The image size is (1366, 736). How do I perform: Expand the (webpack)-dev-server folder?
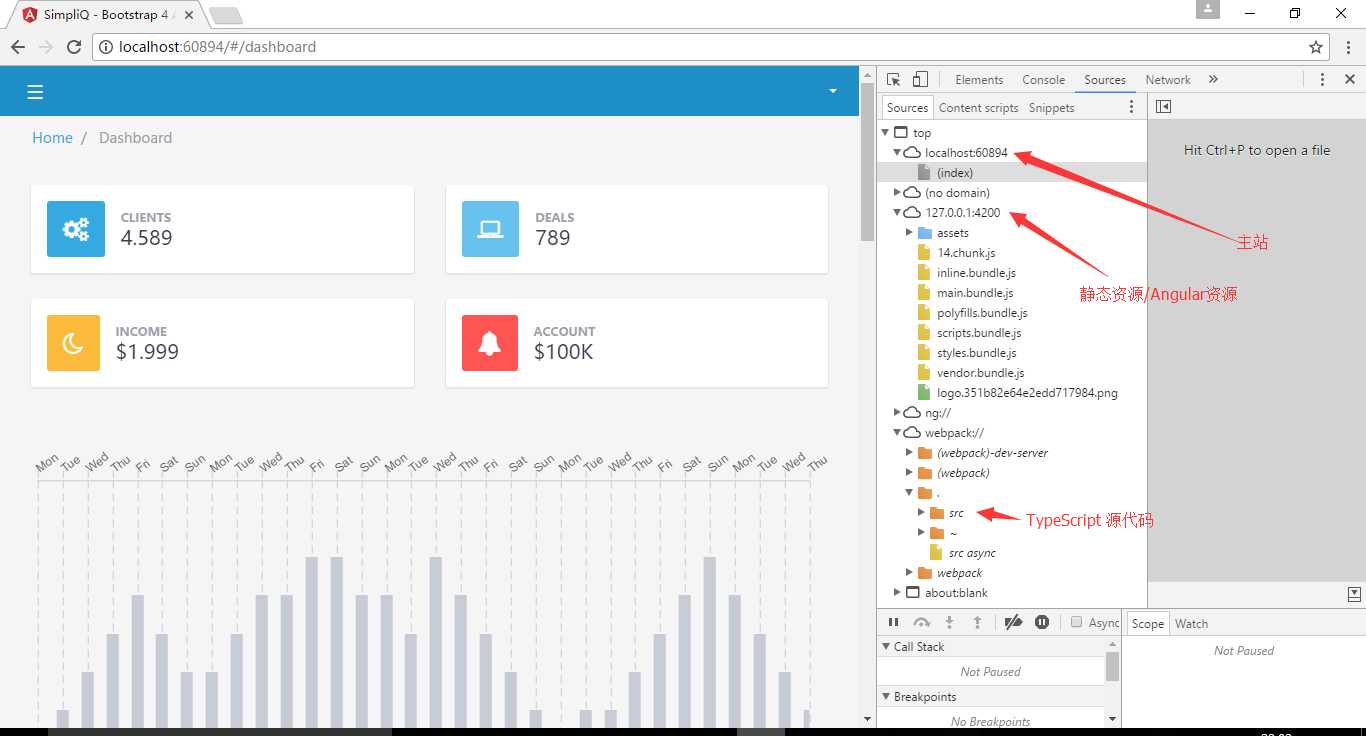coord(909,453)
